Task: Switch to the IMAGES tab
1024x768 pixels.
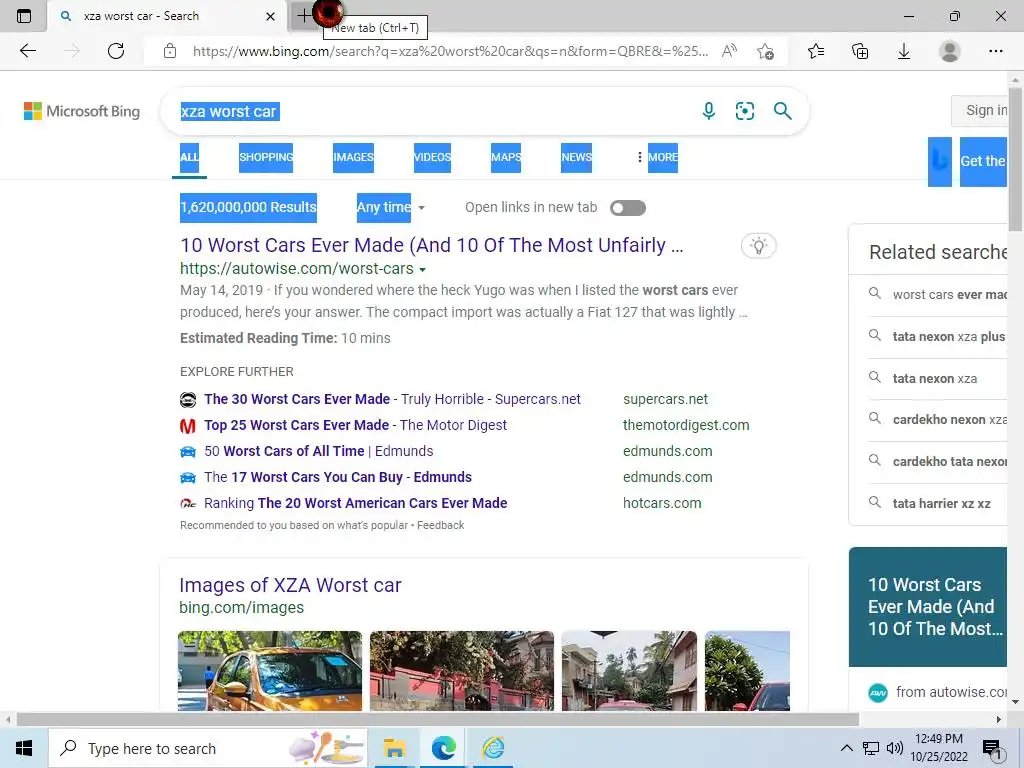Action: [x=353, y=157]
